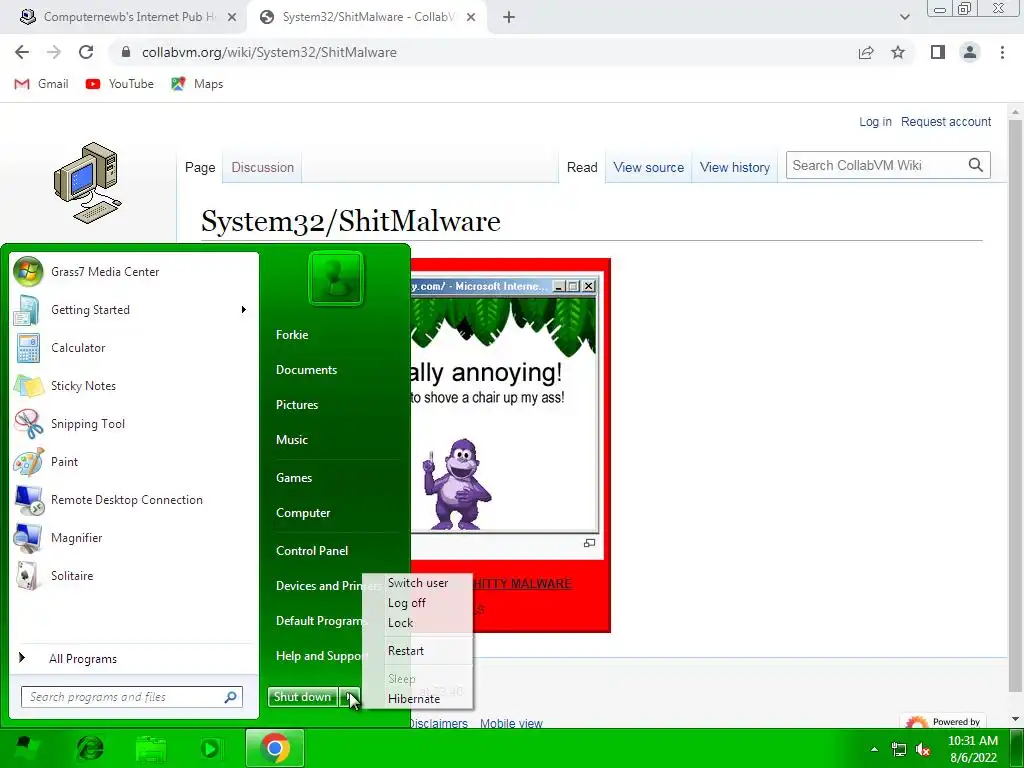This screenshot has height=768, width=1024.
Task: Open Documents in start menu
Action: pyautogui.click(x=306, y=370)
